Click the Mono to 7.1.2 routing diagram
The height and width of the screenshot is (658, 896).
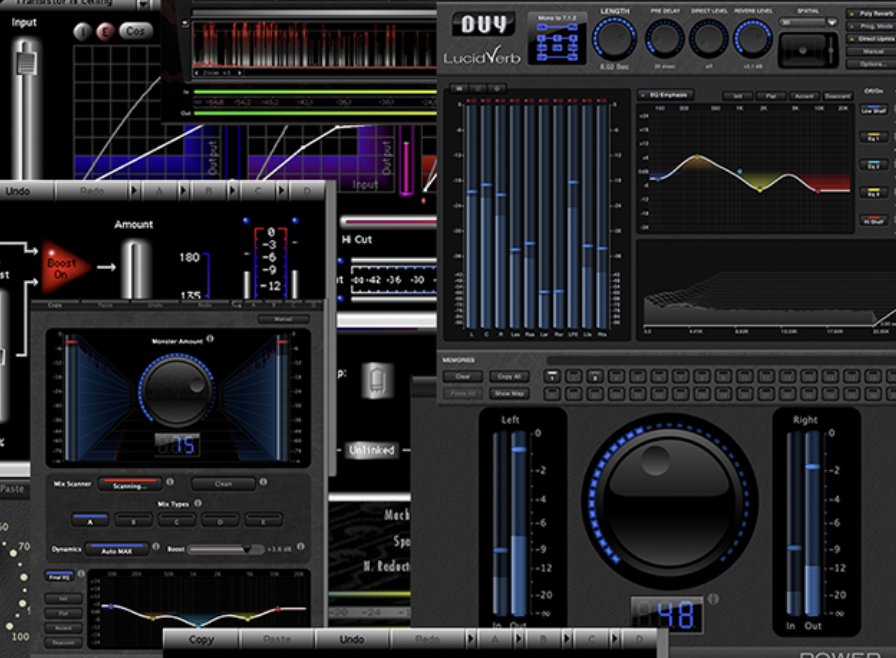pyautogui.click(x=557, y=40)
